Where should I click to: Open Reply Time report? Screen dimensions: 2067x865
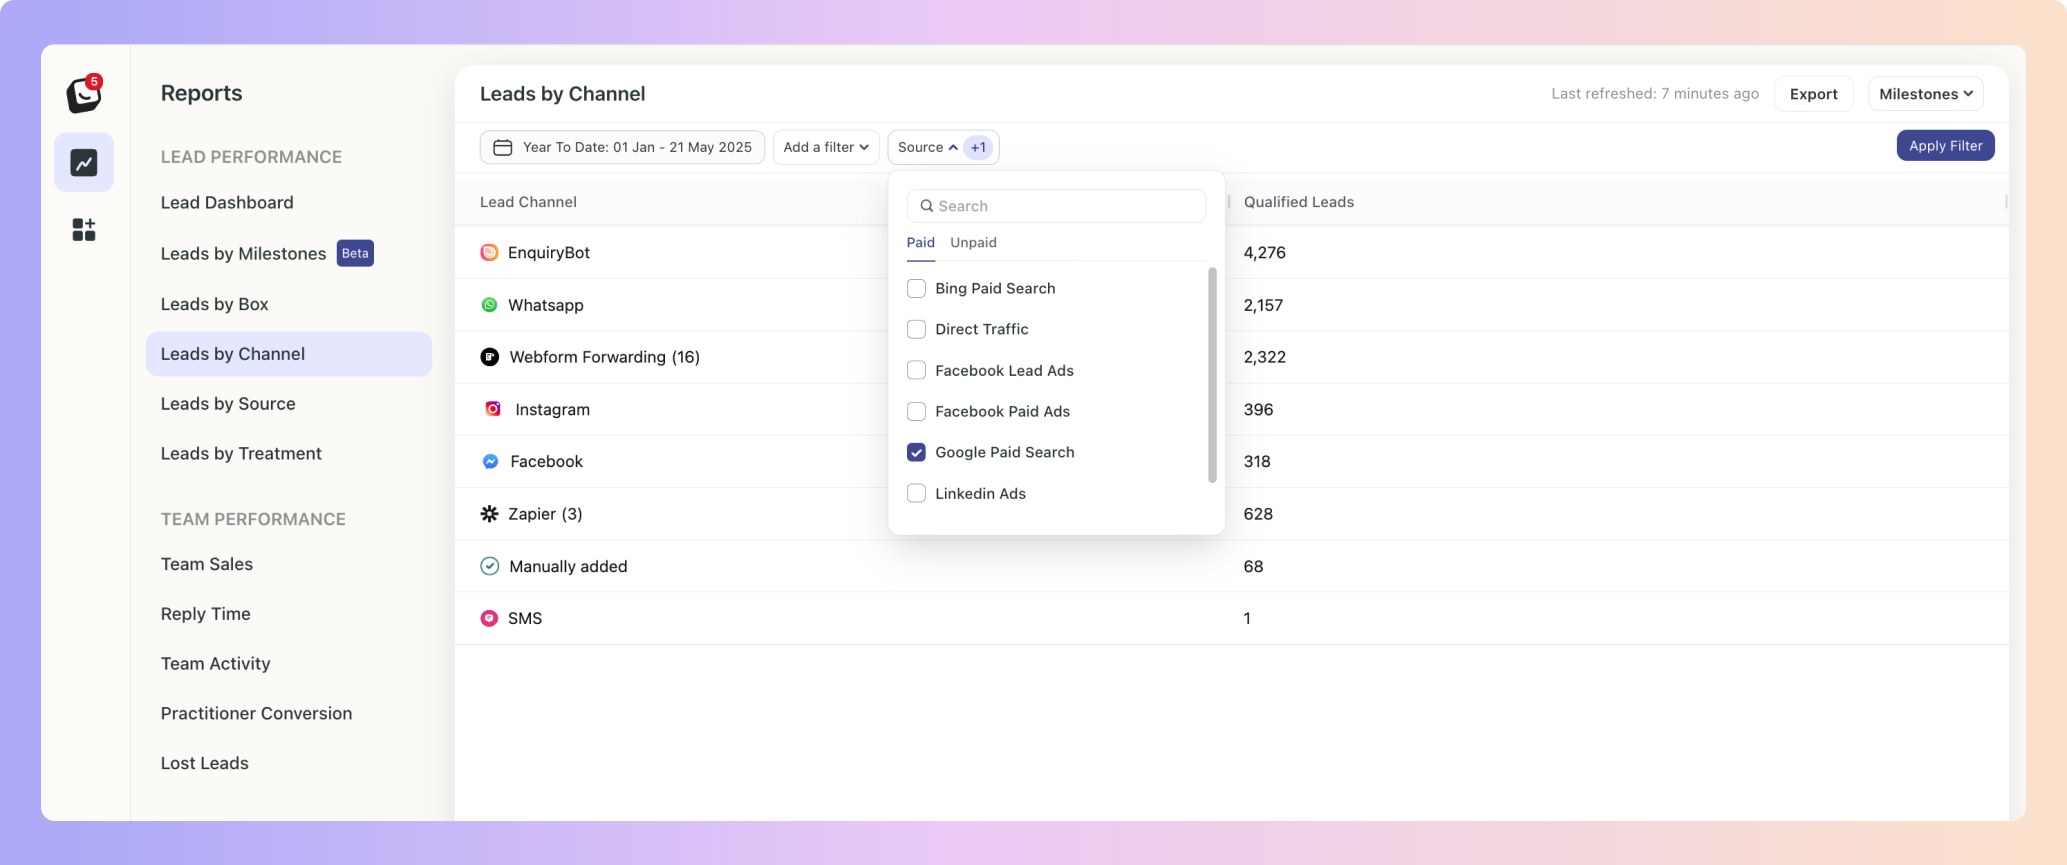click(206, 614)
